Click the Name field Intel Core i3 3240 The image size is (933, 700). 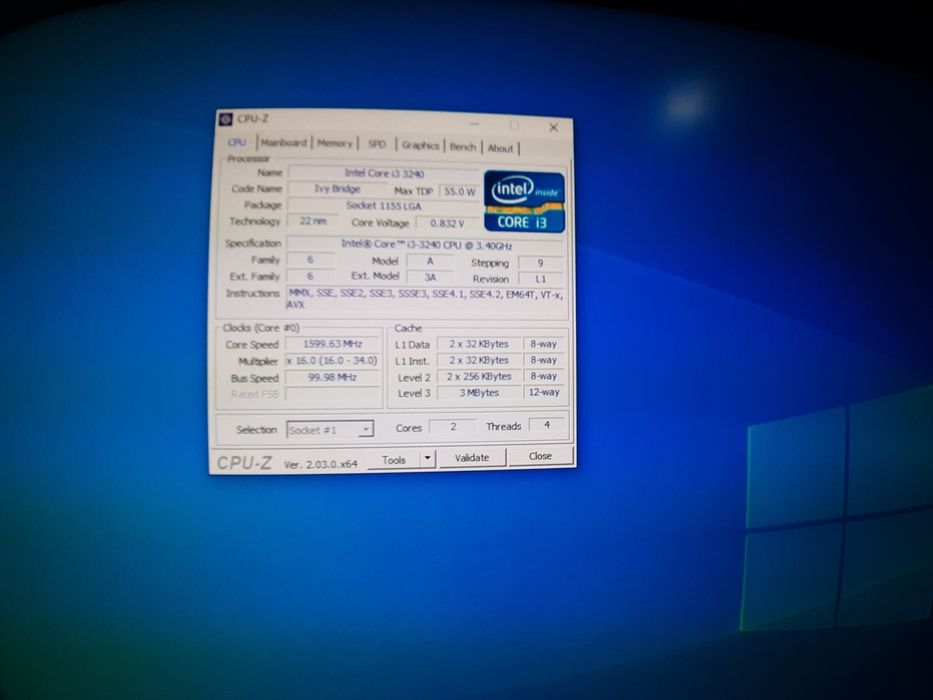(x=384, y=173)
